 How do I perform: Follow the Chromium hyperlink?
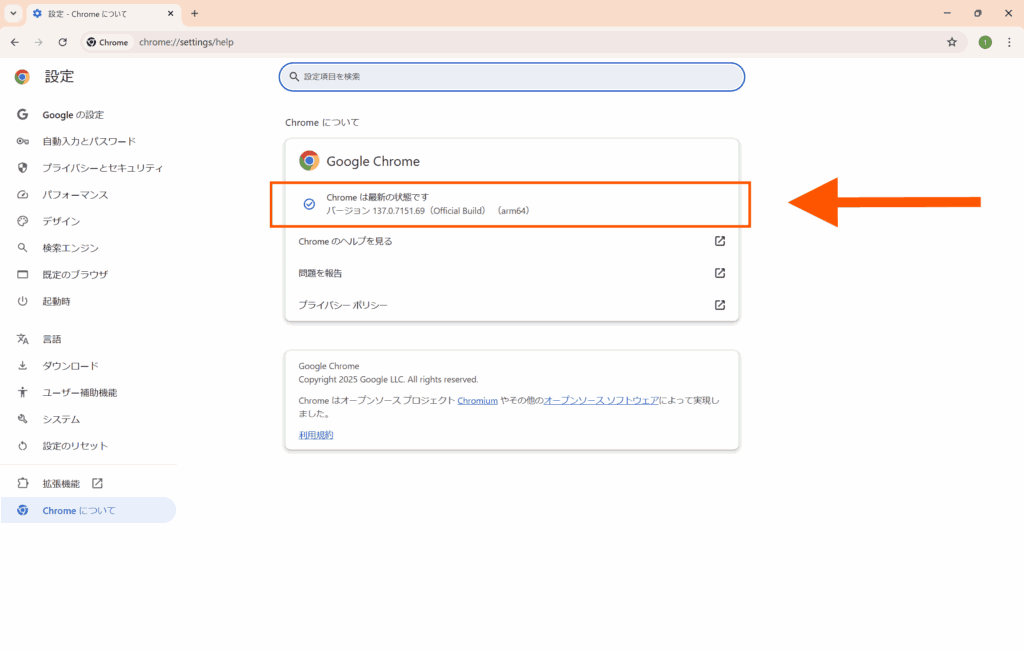477,400
